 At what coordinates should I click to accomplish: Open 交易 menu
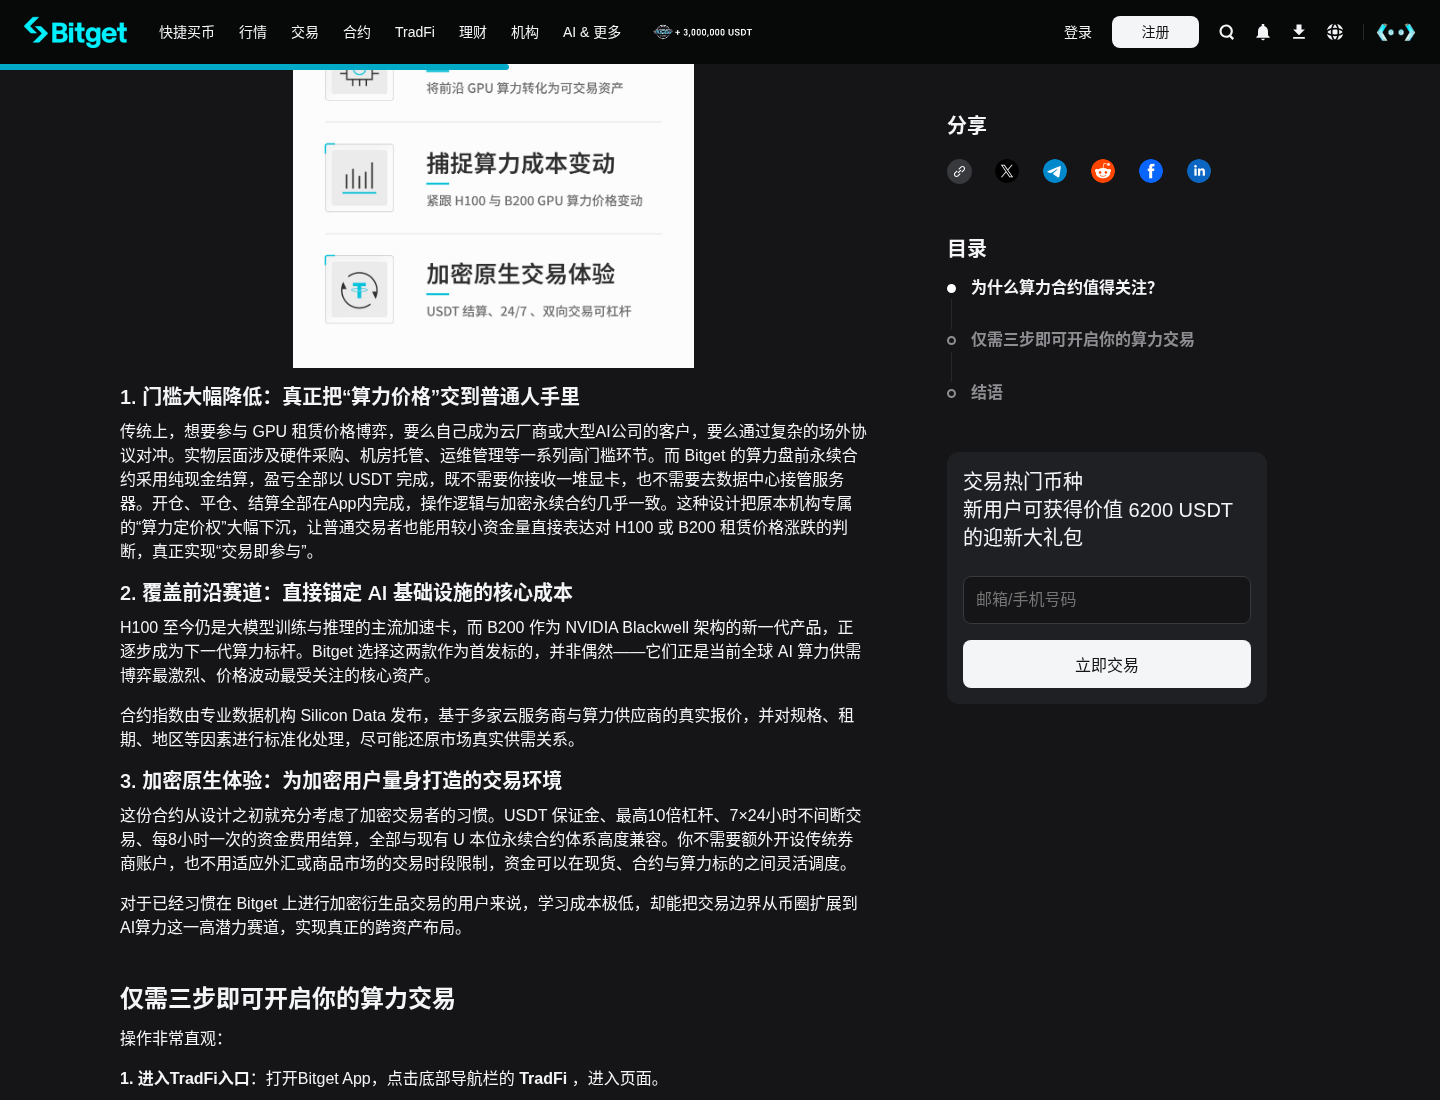[305, 32]
